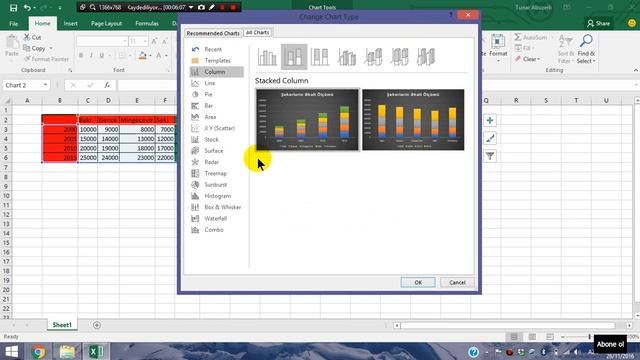640x360 pixels.
Task: Dismiss dialog with Cancel button
Action: pyautogui.click(x=457, y=282)
